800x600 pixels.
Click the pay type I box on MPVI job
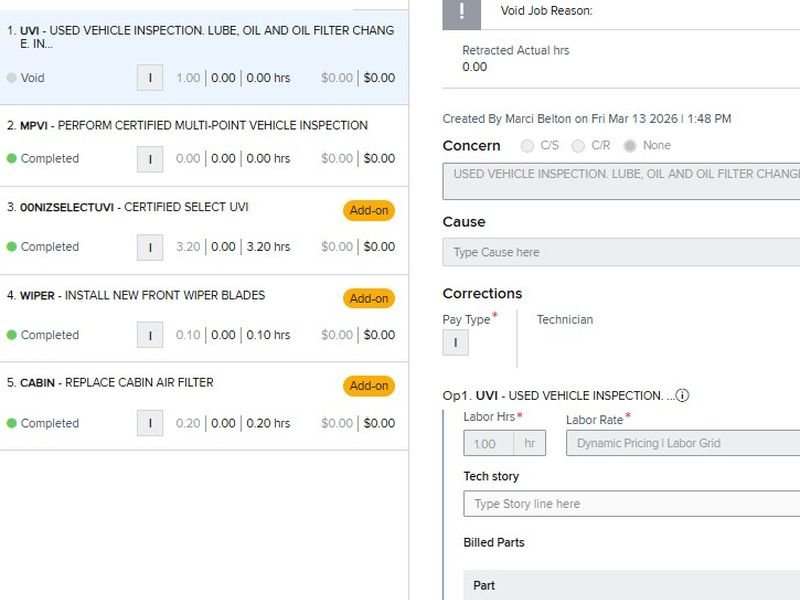pos(150,158)
